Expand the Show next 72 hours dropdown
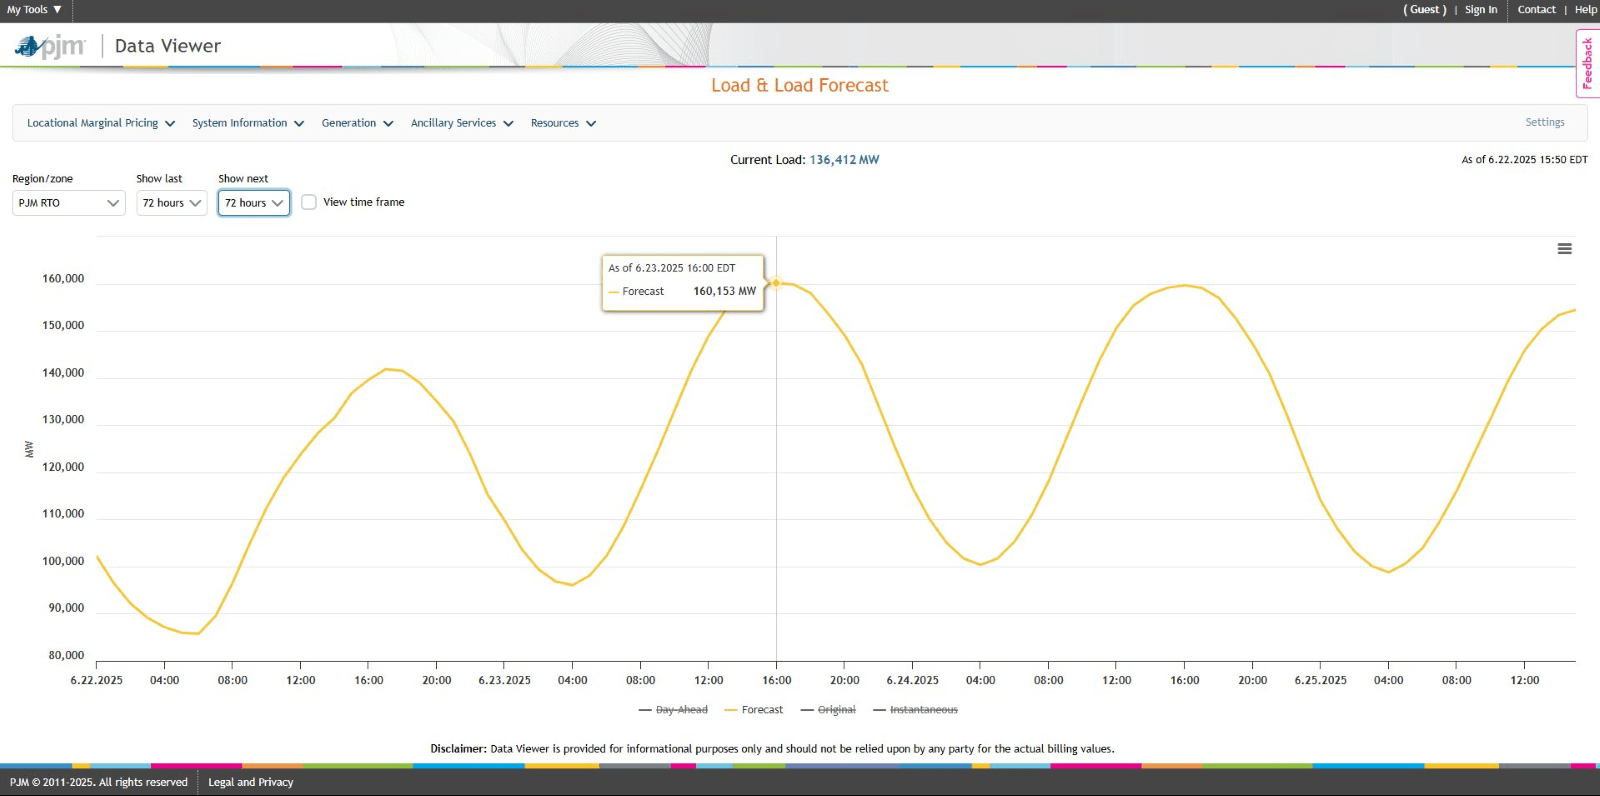The height and width of the screenshot is (796, 1600). 254,203
